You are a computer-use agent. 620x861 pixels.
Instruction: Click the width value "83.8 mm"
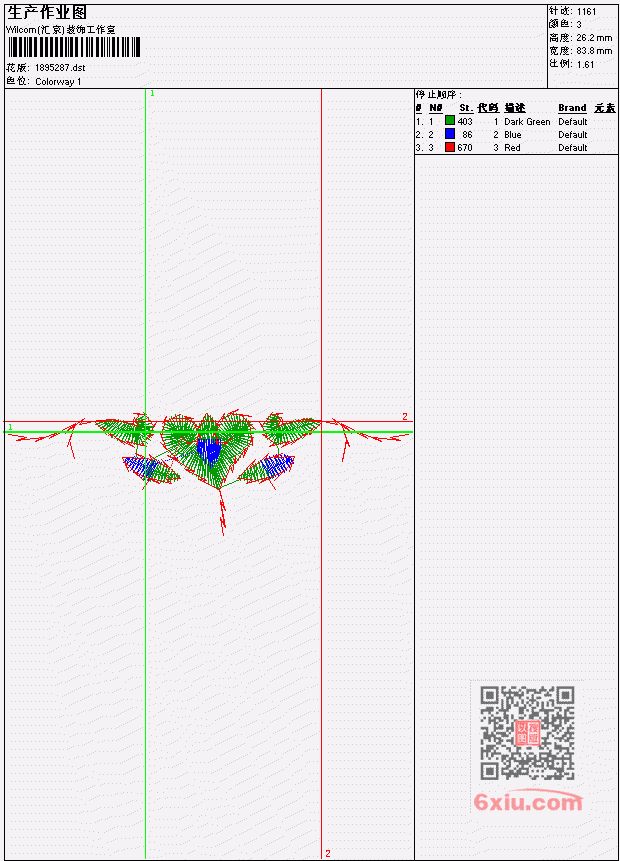coord(594,51)
